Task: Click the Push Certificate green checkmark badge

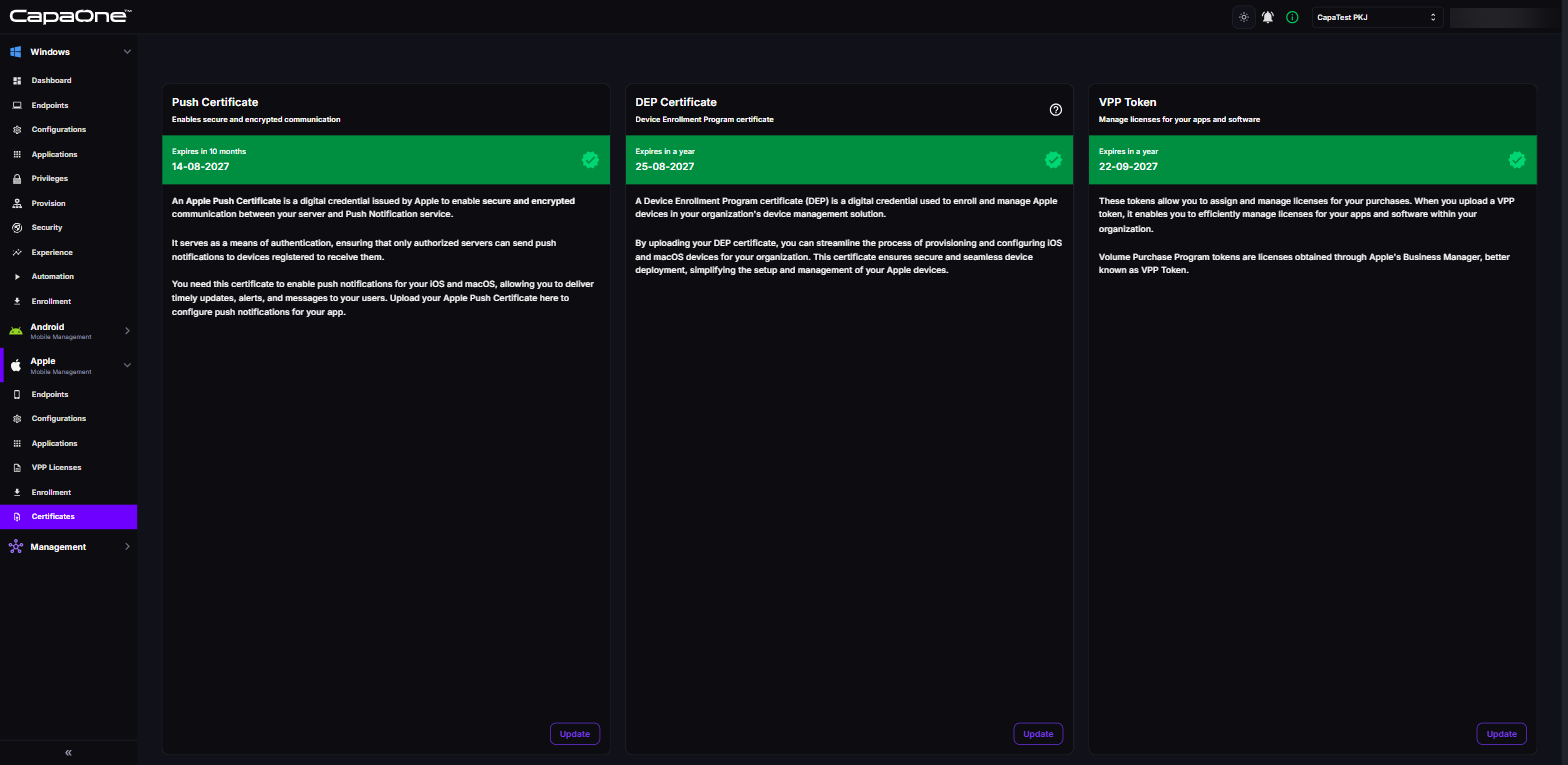Action: [590, 159]
